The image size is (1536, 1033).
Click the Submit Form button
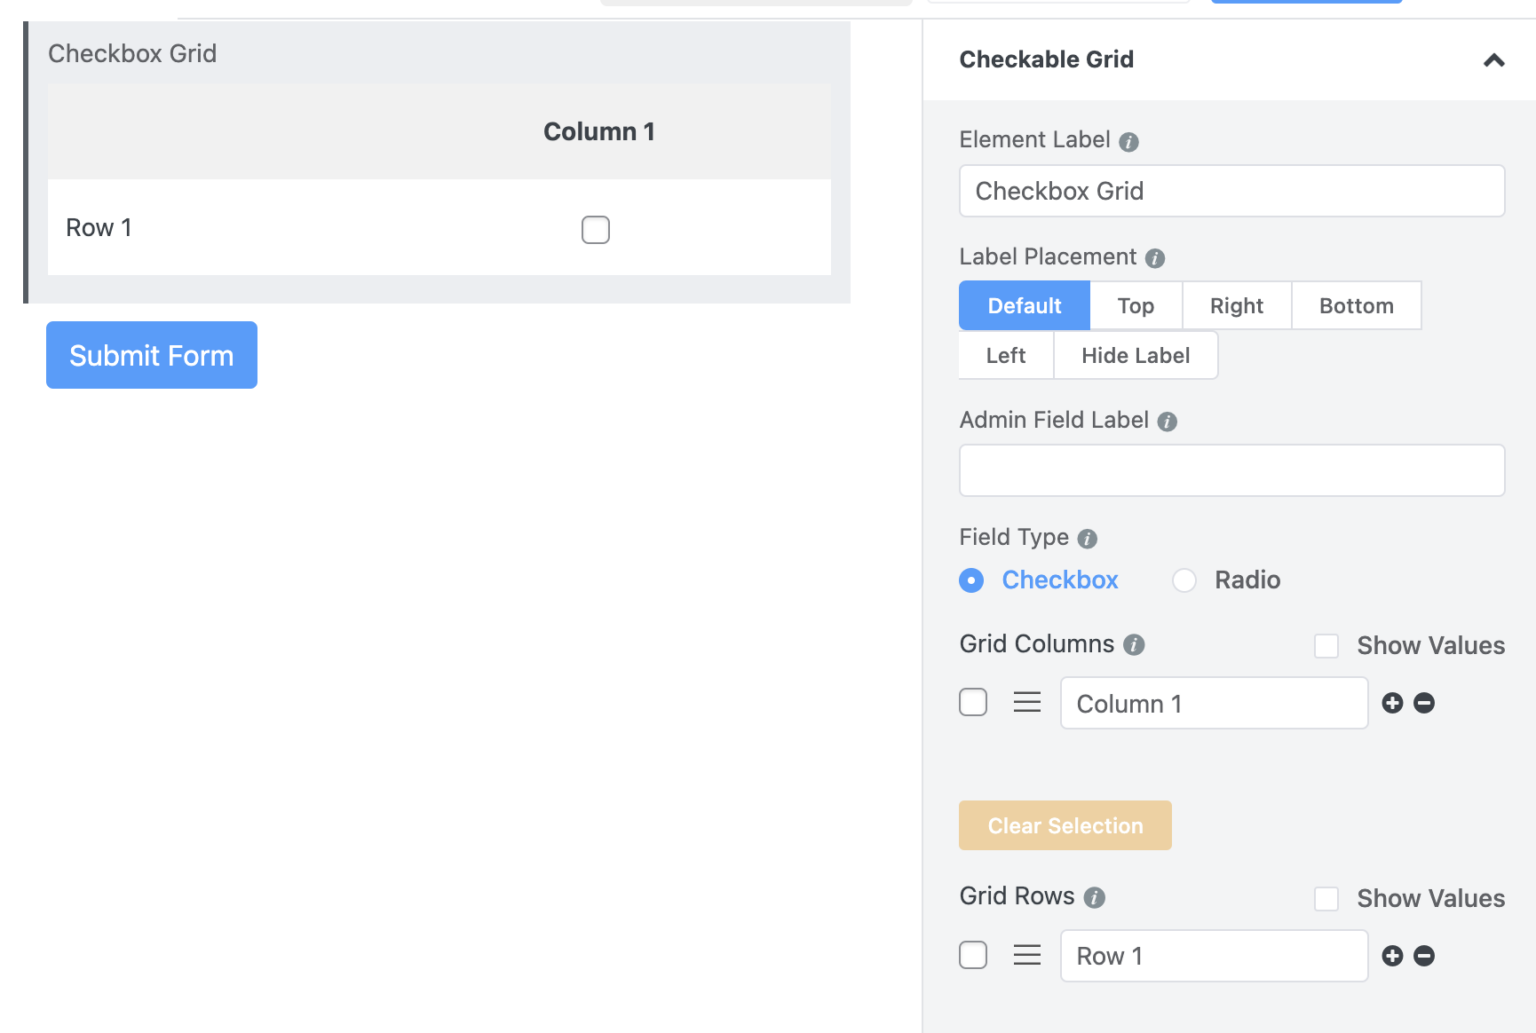click(151, 355)
